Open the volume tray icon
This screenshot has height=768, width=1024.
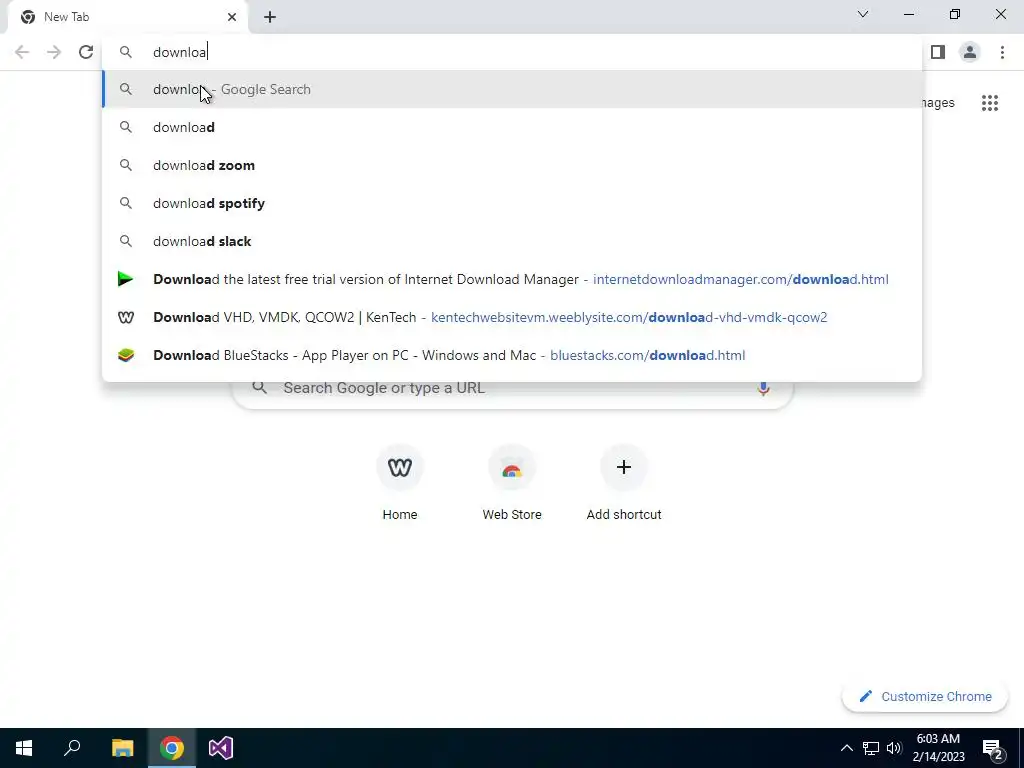(894, 748)
